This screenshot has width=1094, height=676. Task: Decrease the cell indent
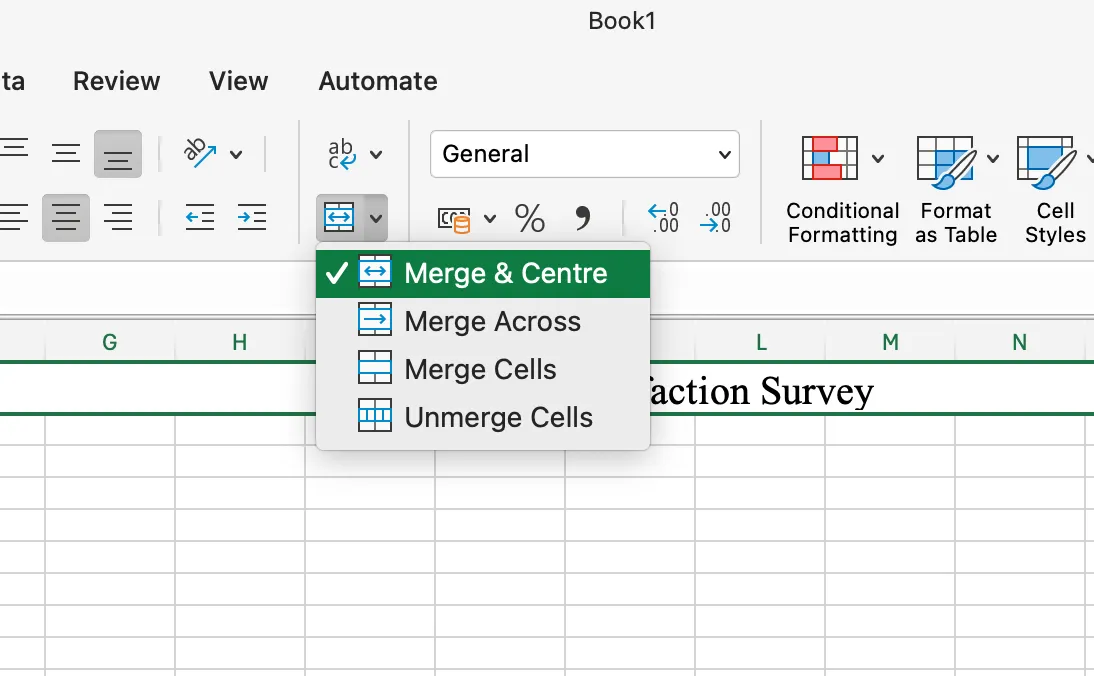click(x=200, y=218)
